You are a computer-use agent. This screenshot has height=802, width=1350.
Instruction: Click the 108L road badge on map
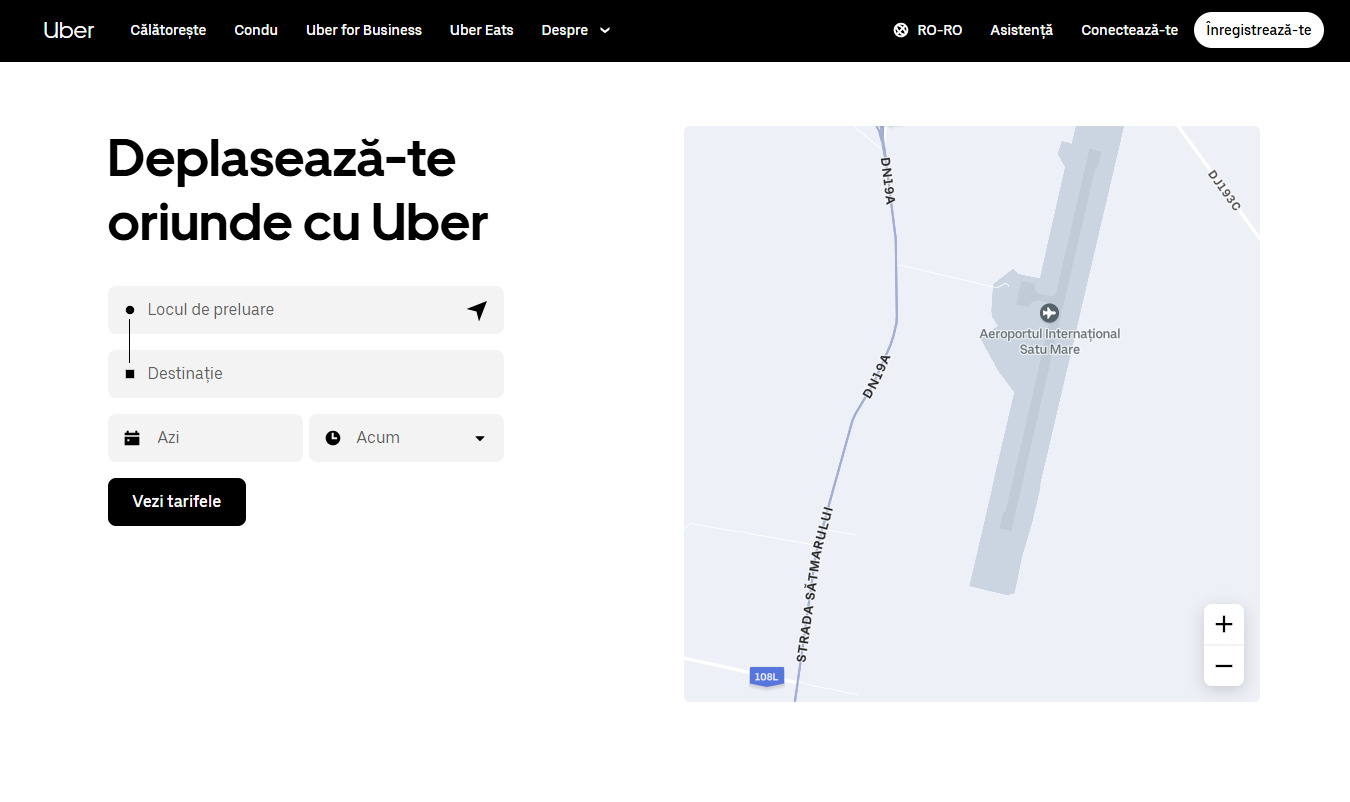766,677
